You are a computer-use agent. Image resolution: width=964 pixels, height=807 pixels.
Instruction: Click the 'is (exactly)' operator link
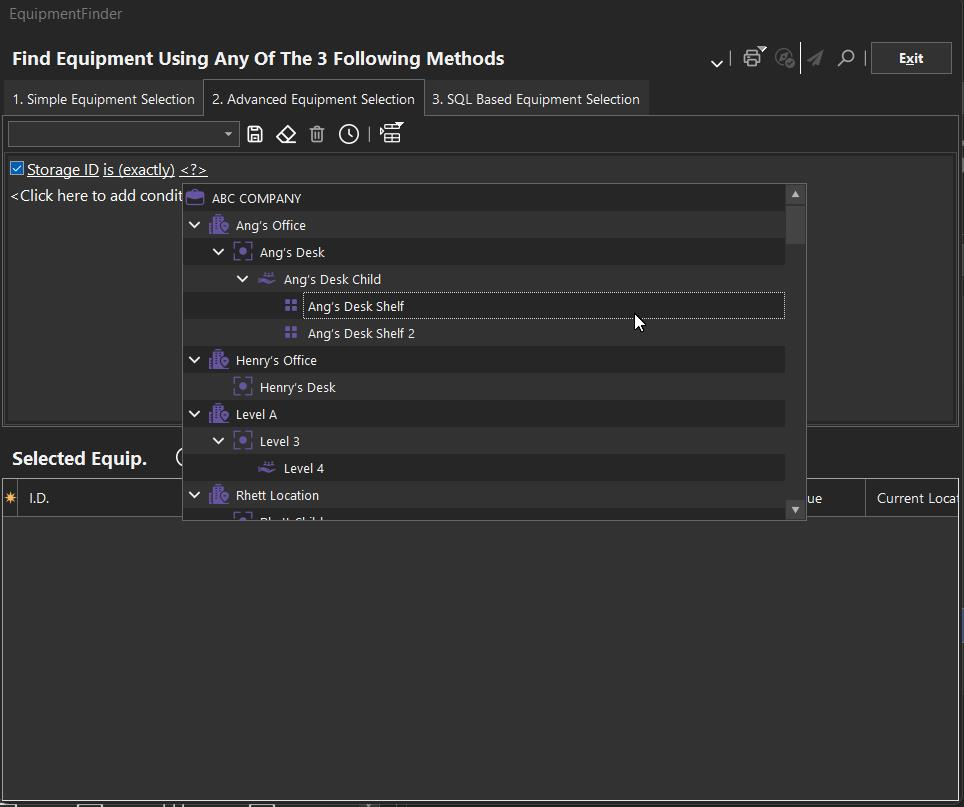click(139, 170)
